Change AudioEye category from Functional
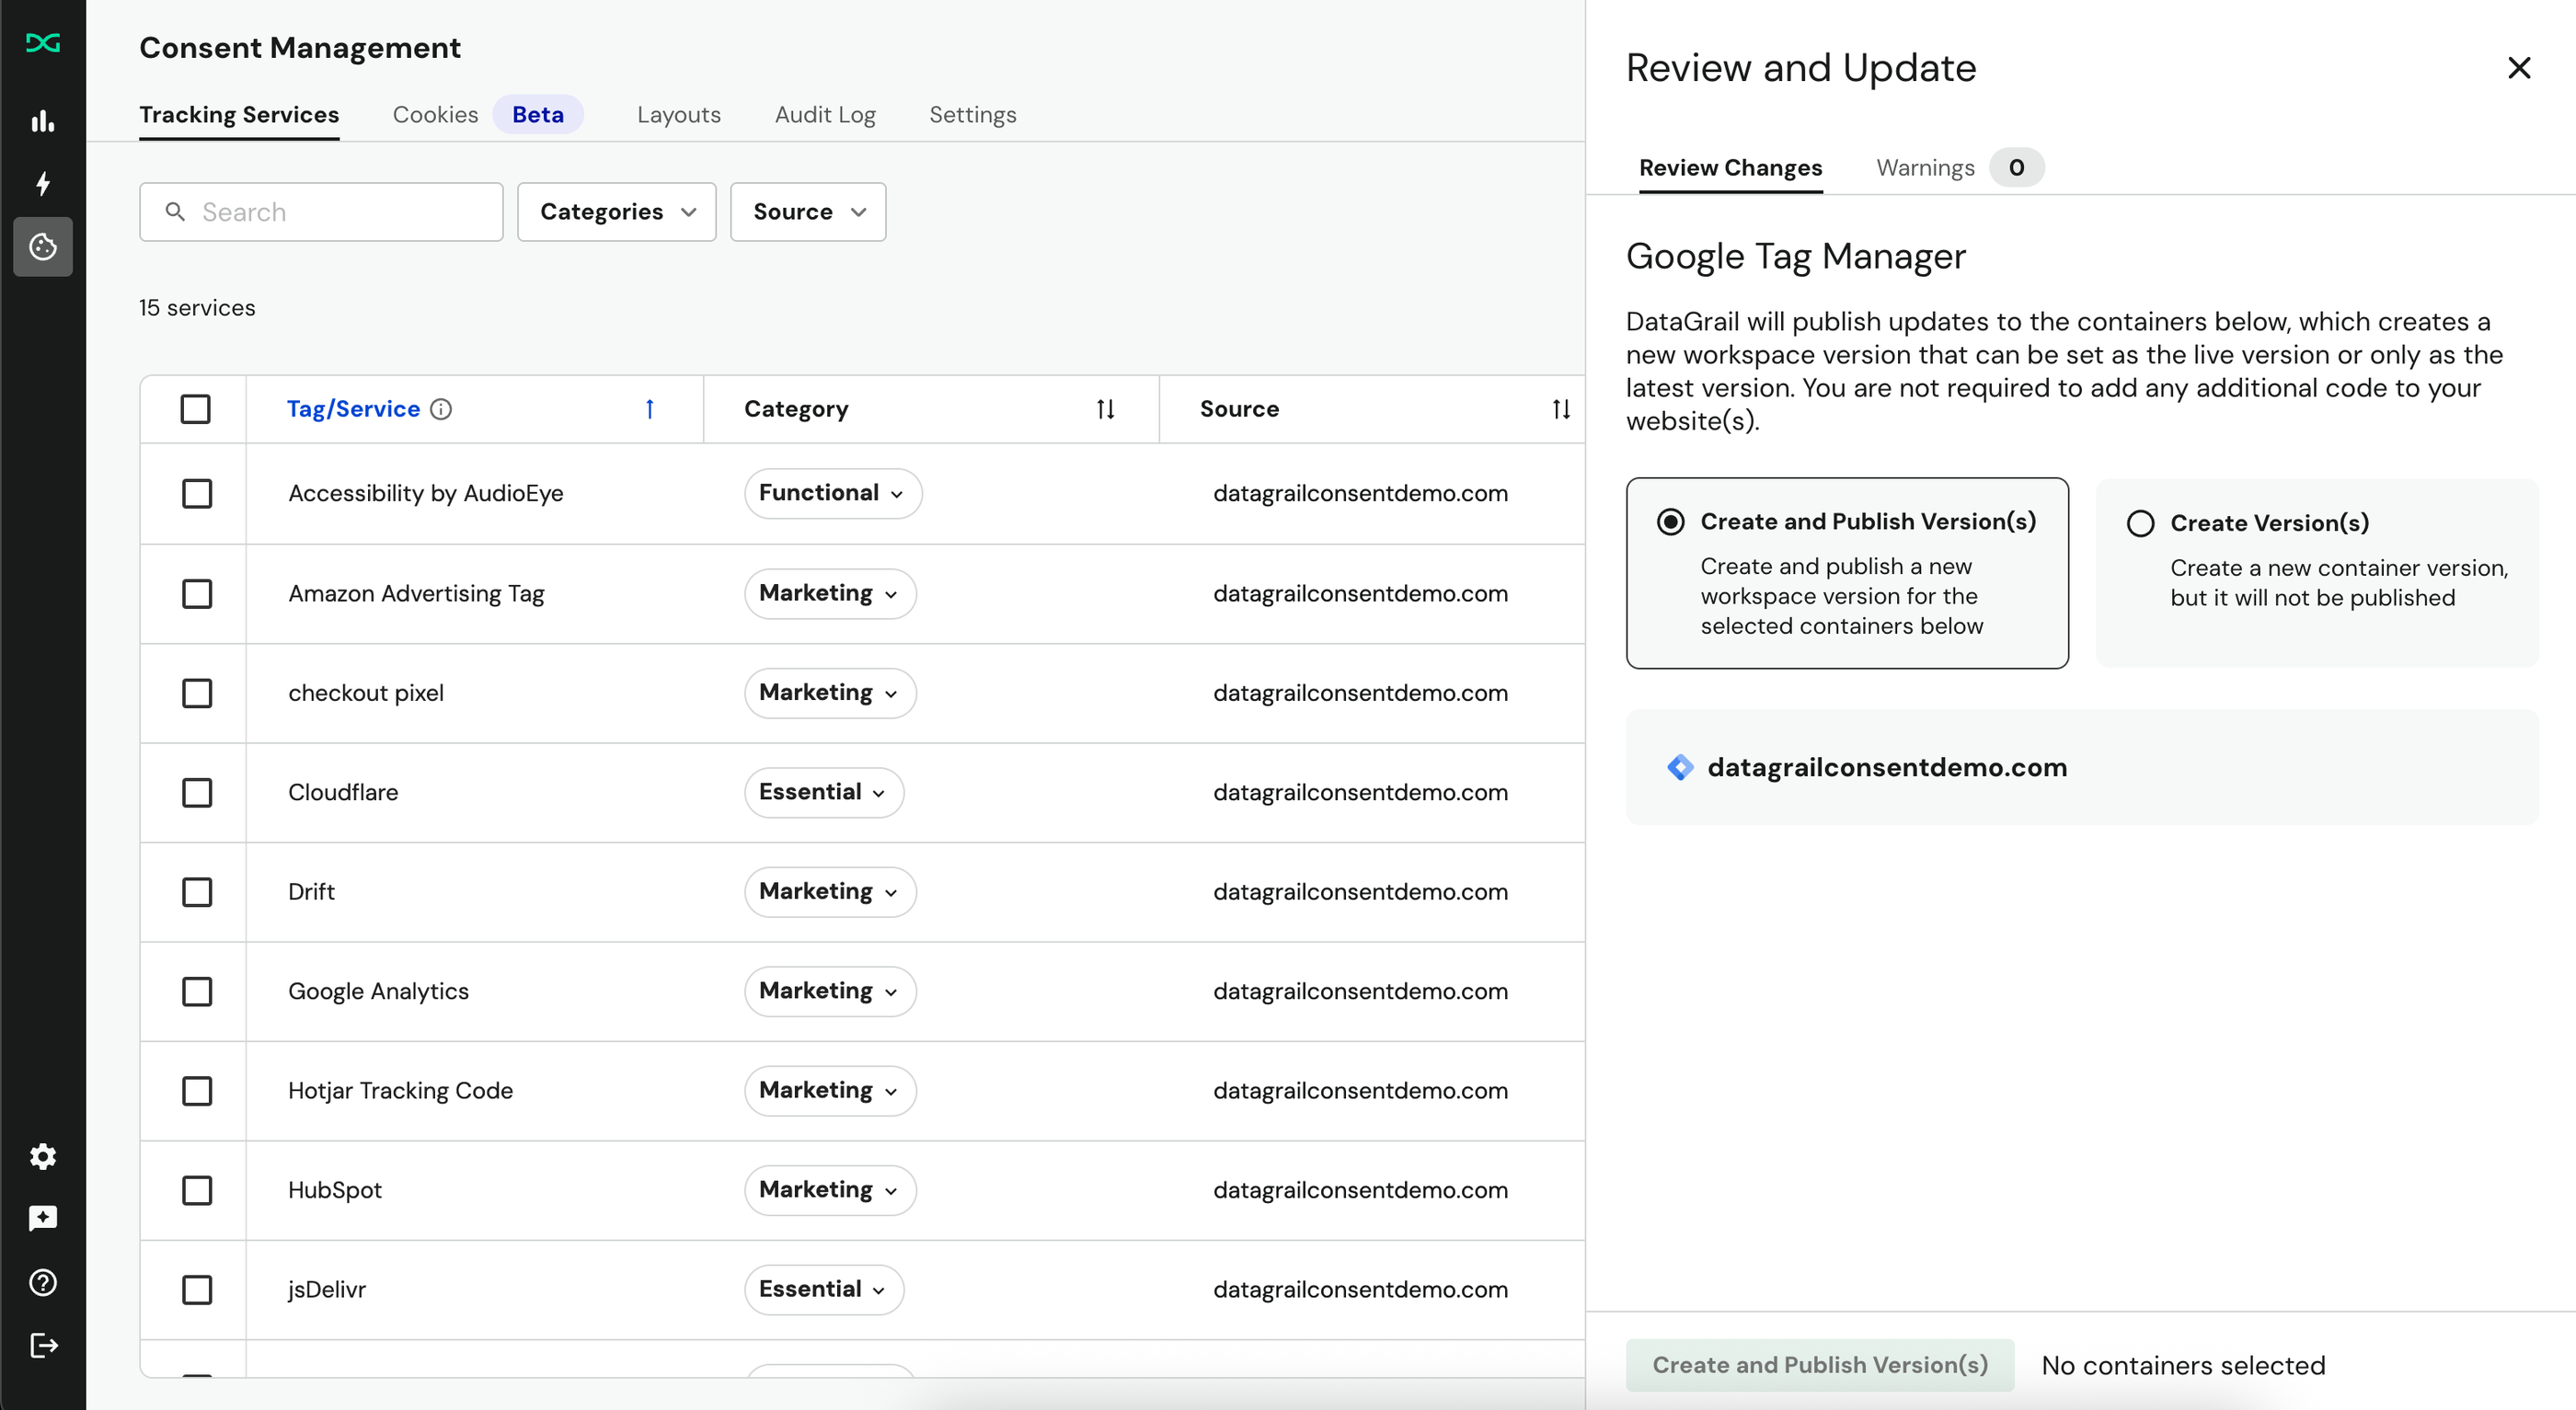Viewport: 2576px width, 1410px height. pyautogui.click(x=833, y=494)
